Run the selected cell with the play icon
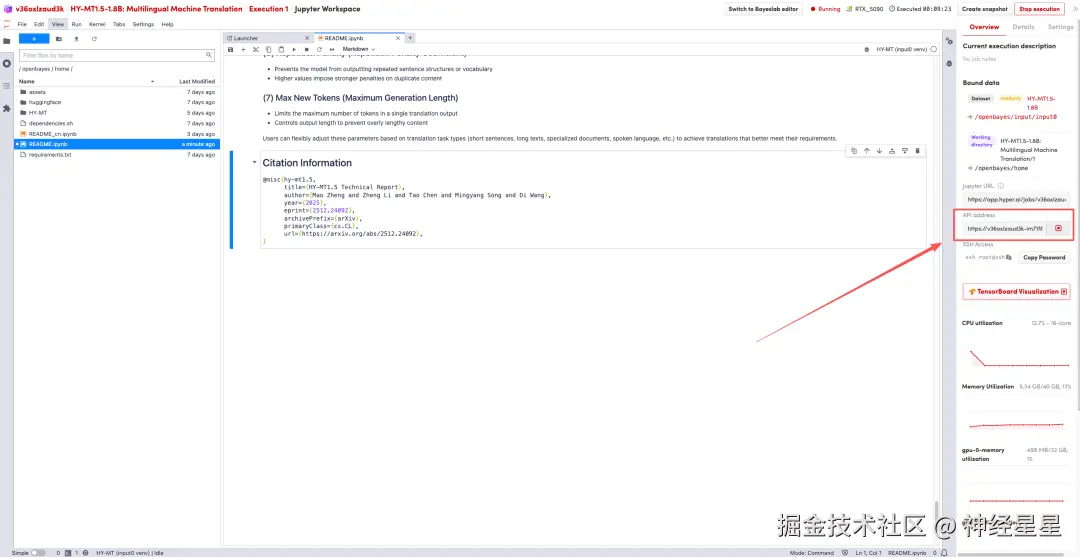The height and width of the screenshot is (557, 1080). point(294,50)
